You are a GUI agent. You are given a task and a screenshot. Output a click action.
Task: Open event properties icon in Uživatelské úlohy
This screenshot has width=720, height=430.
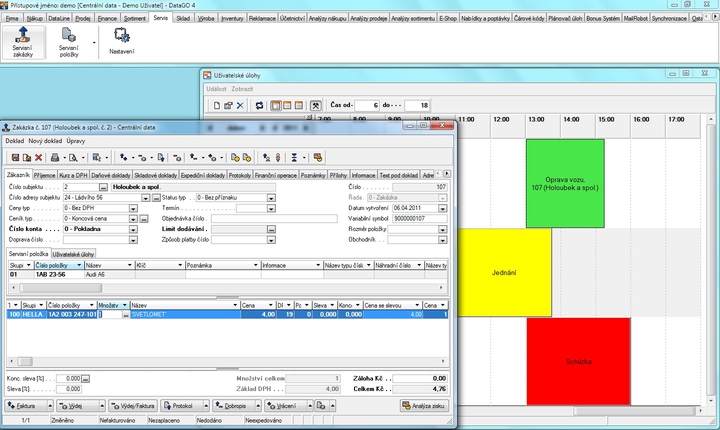click(x=228, y=105)
